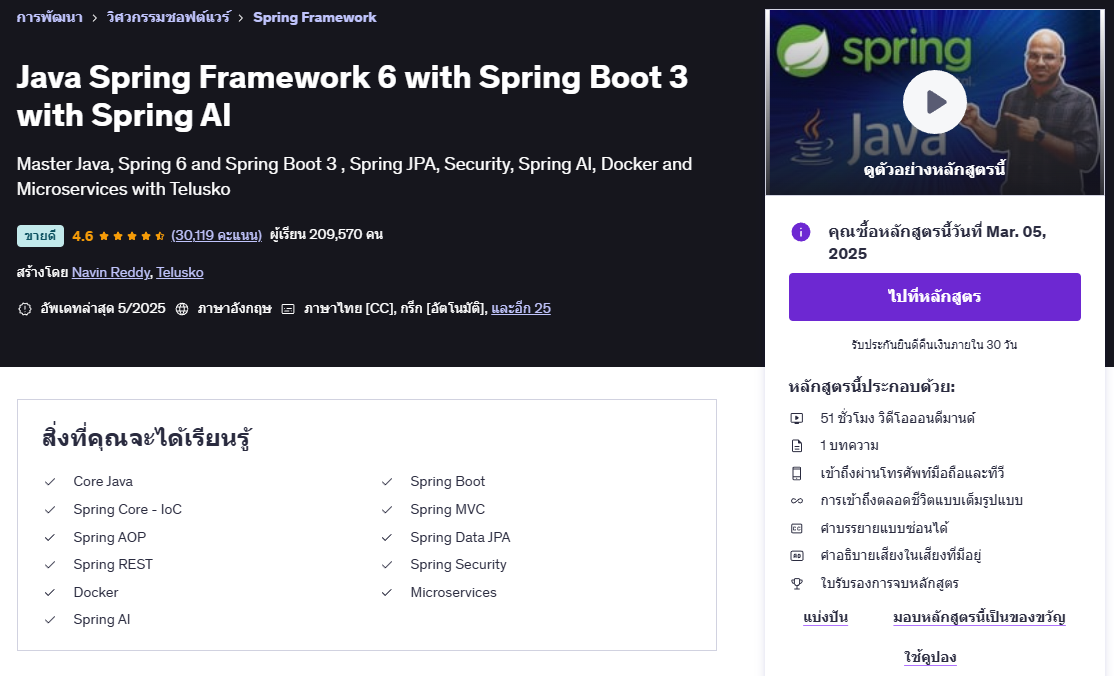
Task: Click the certificate trophy icon
Action: click(795, 583)
